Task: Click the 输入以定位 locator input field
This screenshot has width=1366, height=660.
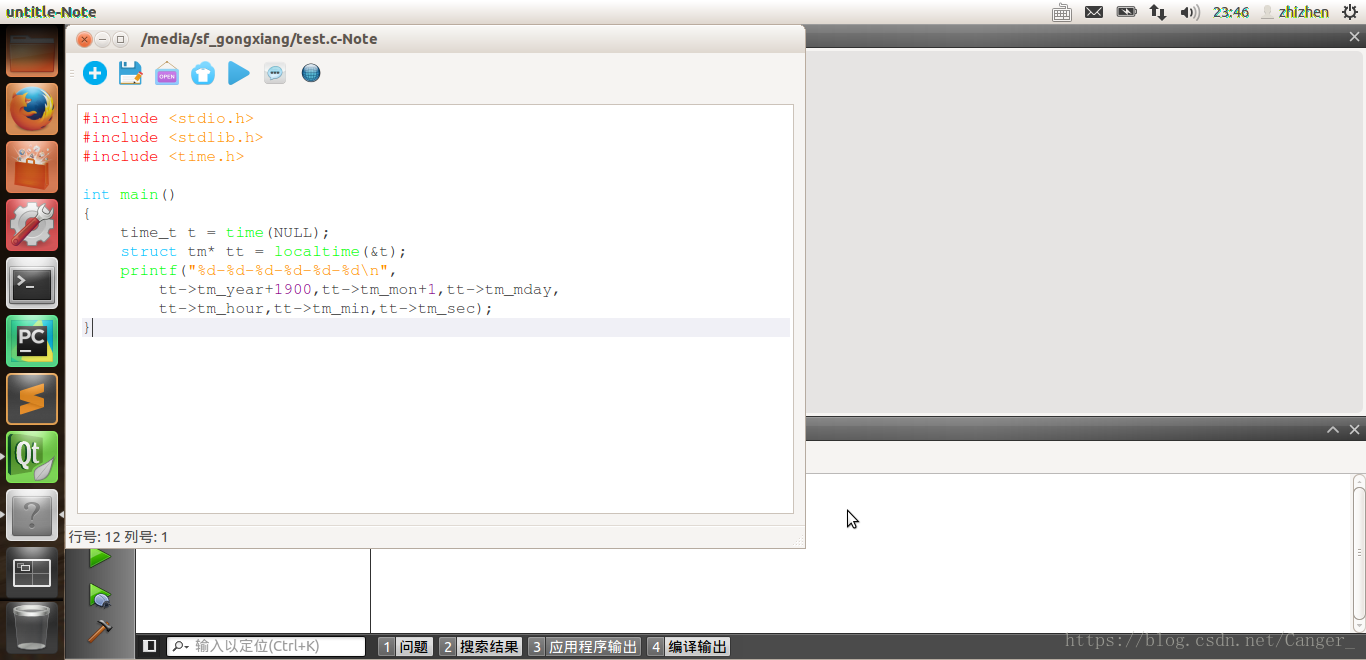Action: click(277, 647)
